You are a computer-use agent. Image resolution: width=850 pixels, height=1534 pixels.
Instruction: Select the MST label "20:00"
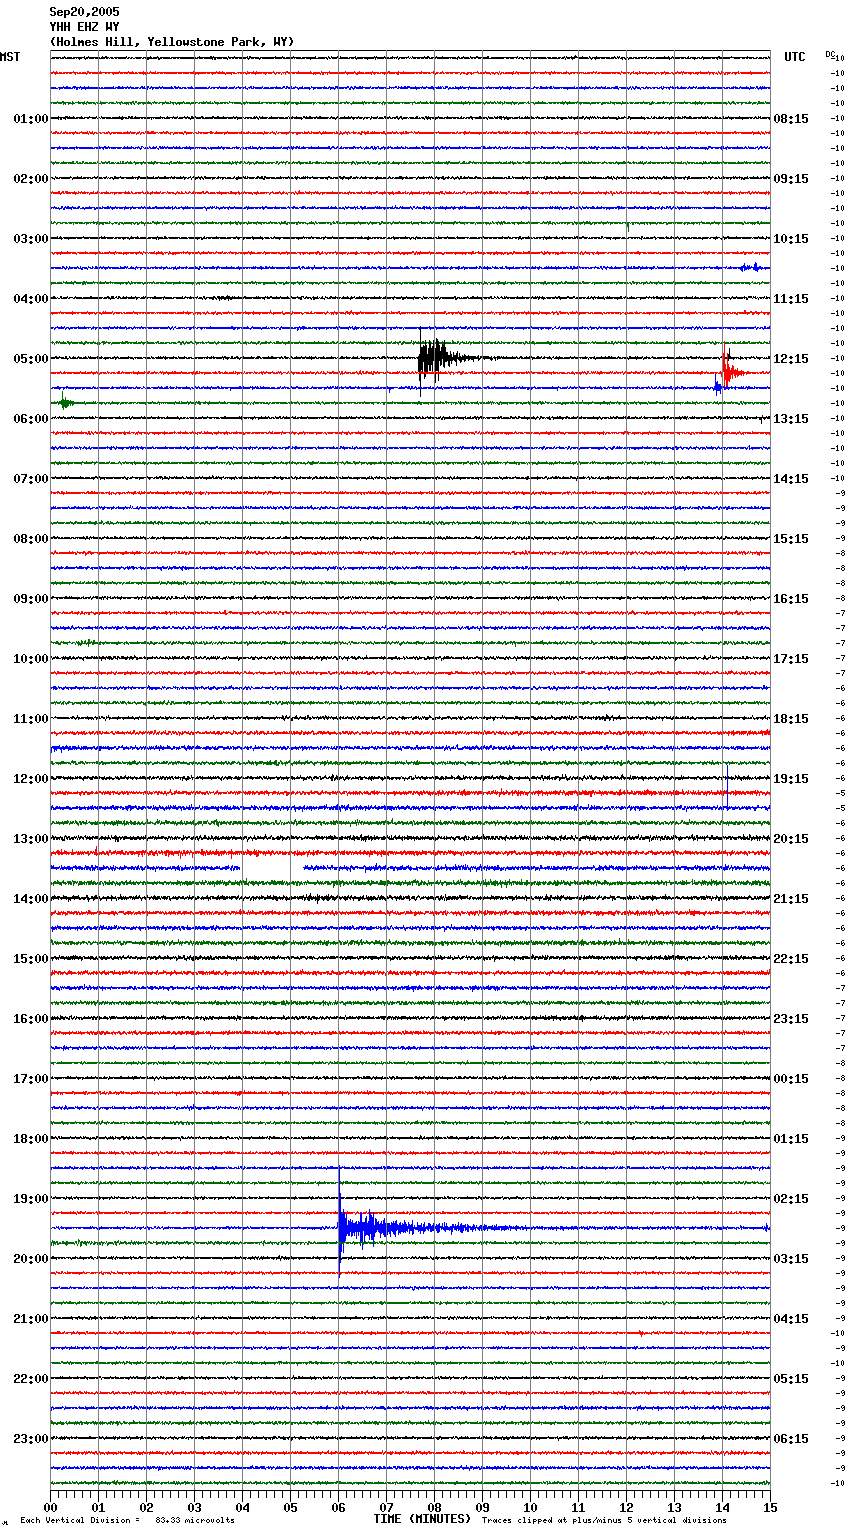(x=31, y=1259)
